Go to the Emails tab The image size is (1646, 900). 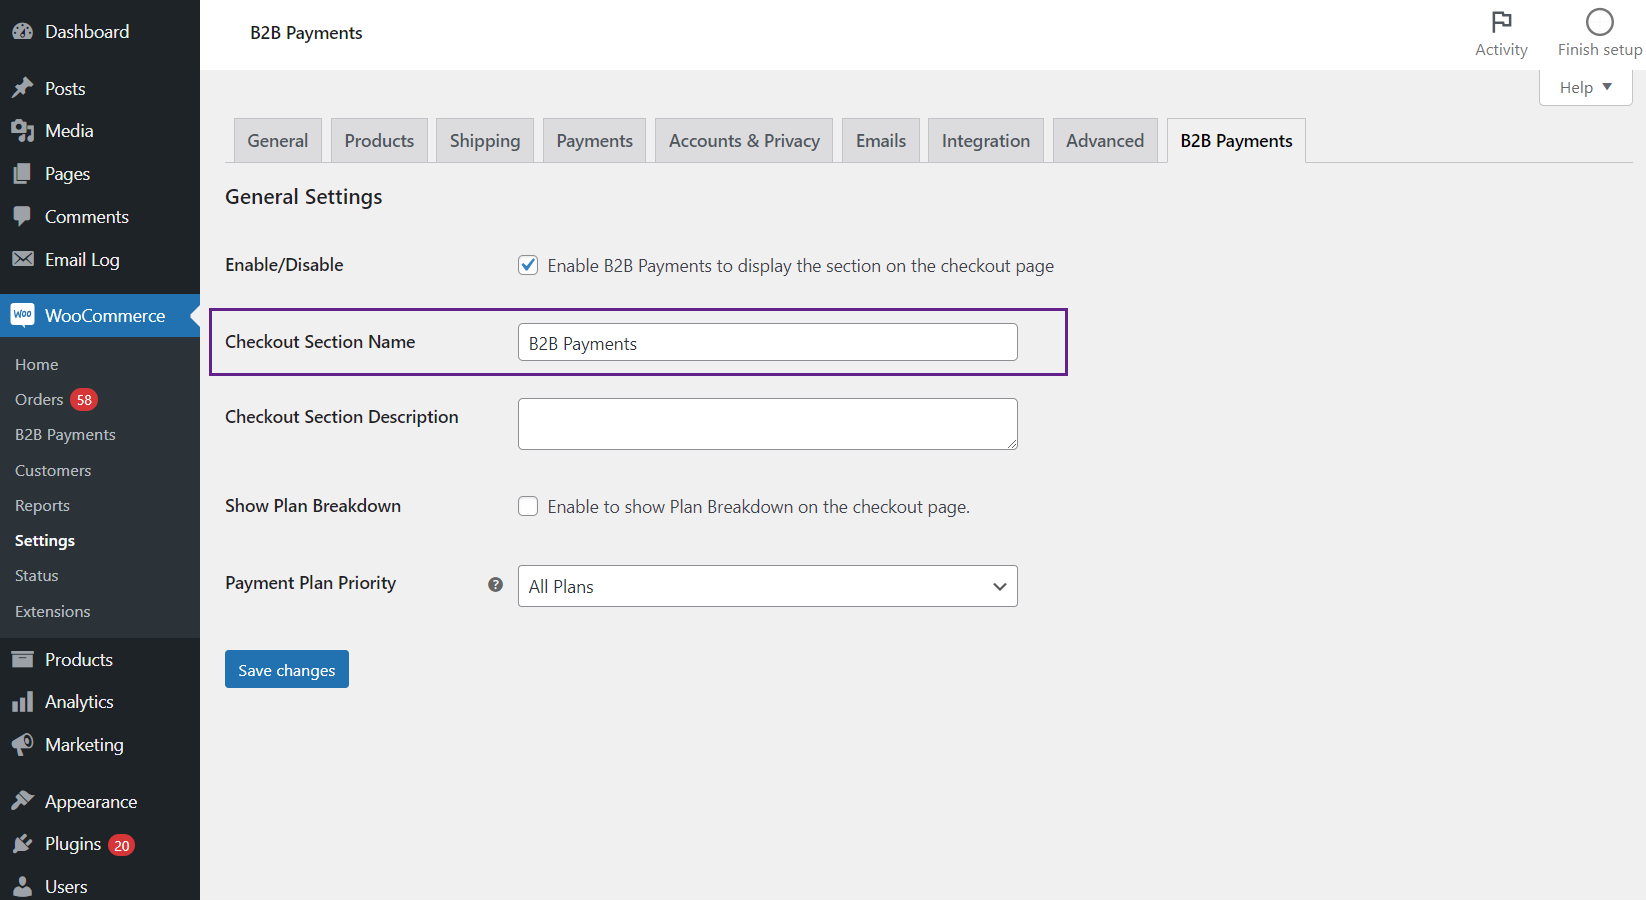[881, 141]
